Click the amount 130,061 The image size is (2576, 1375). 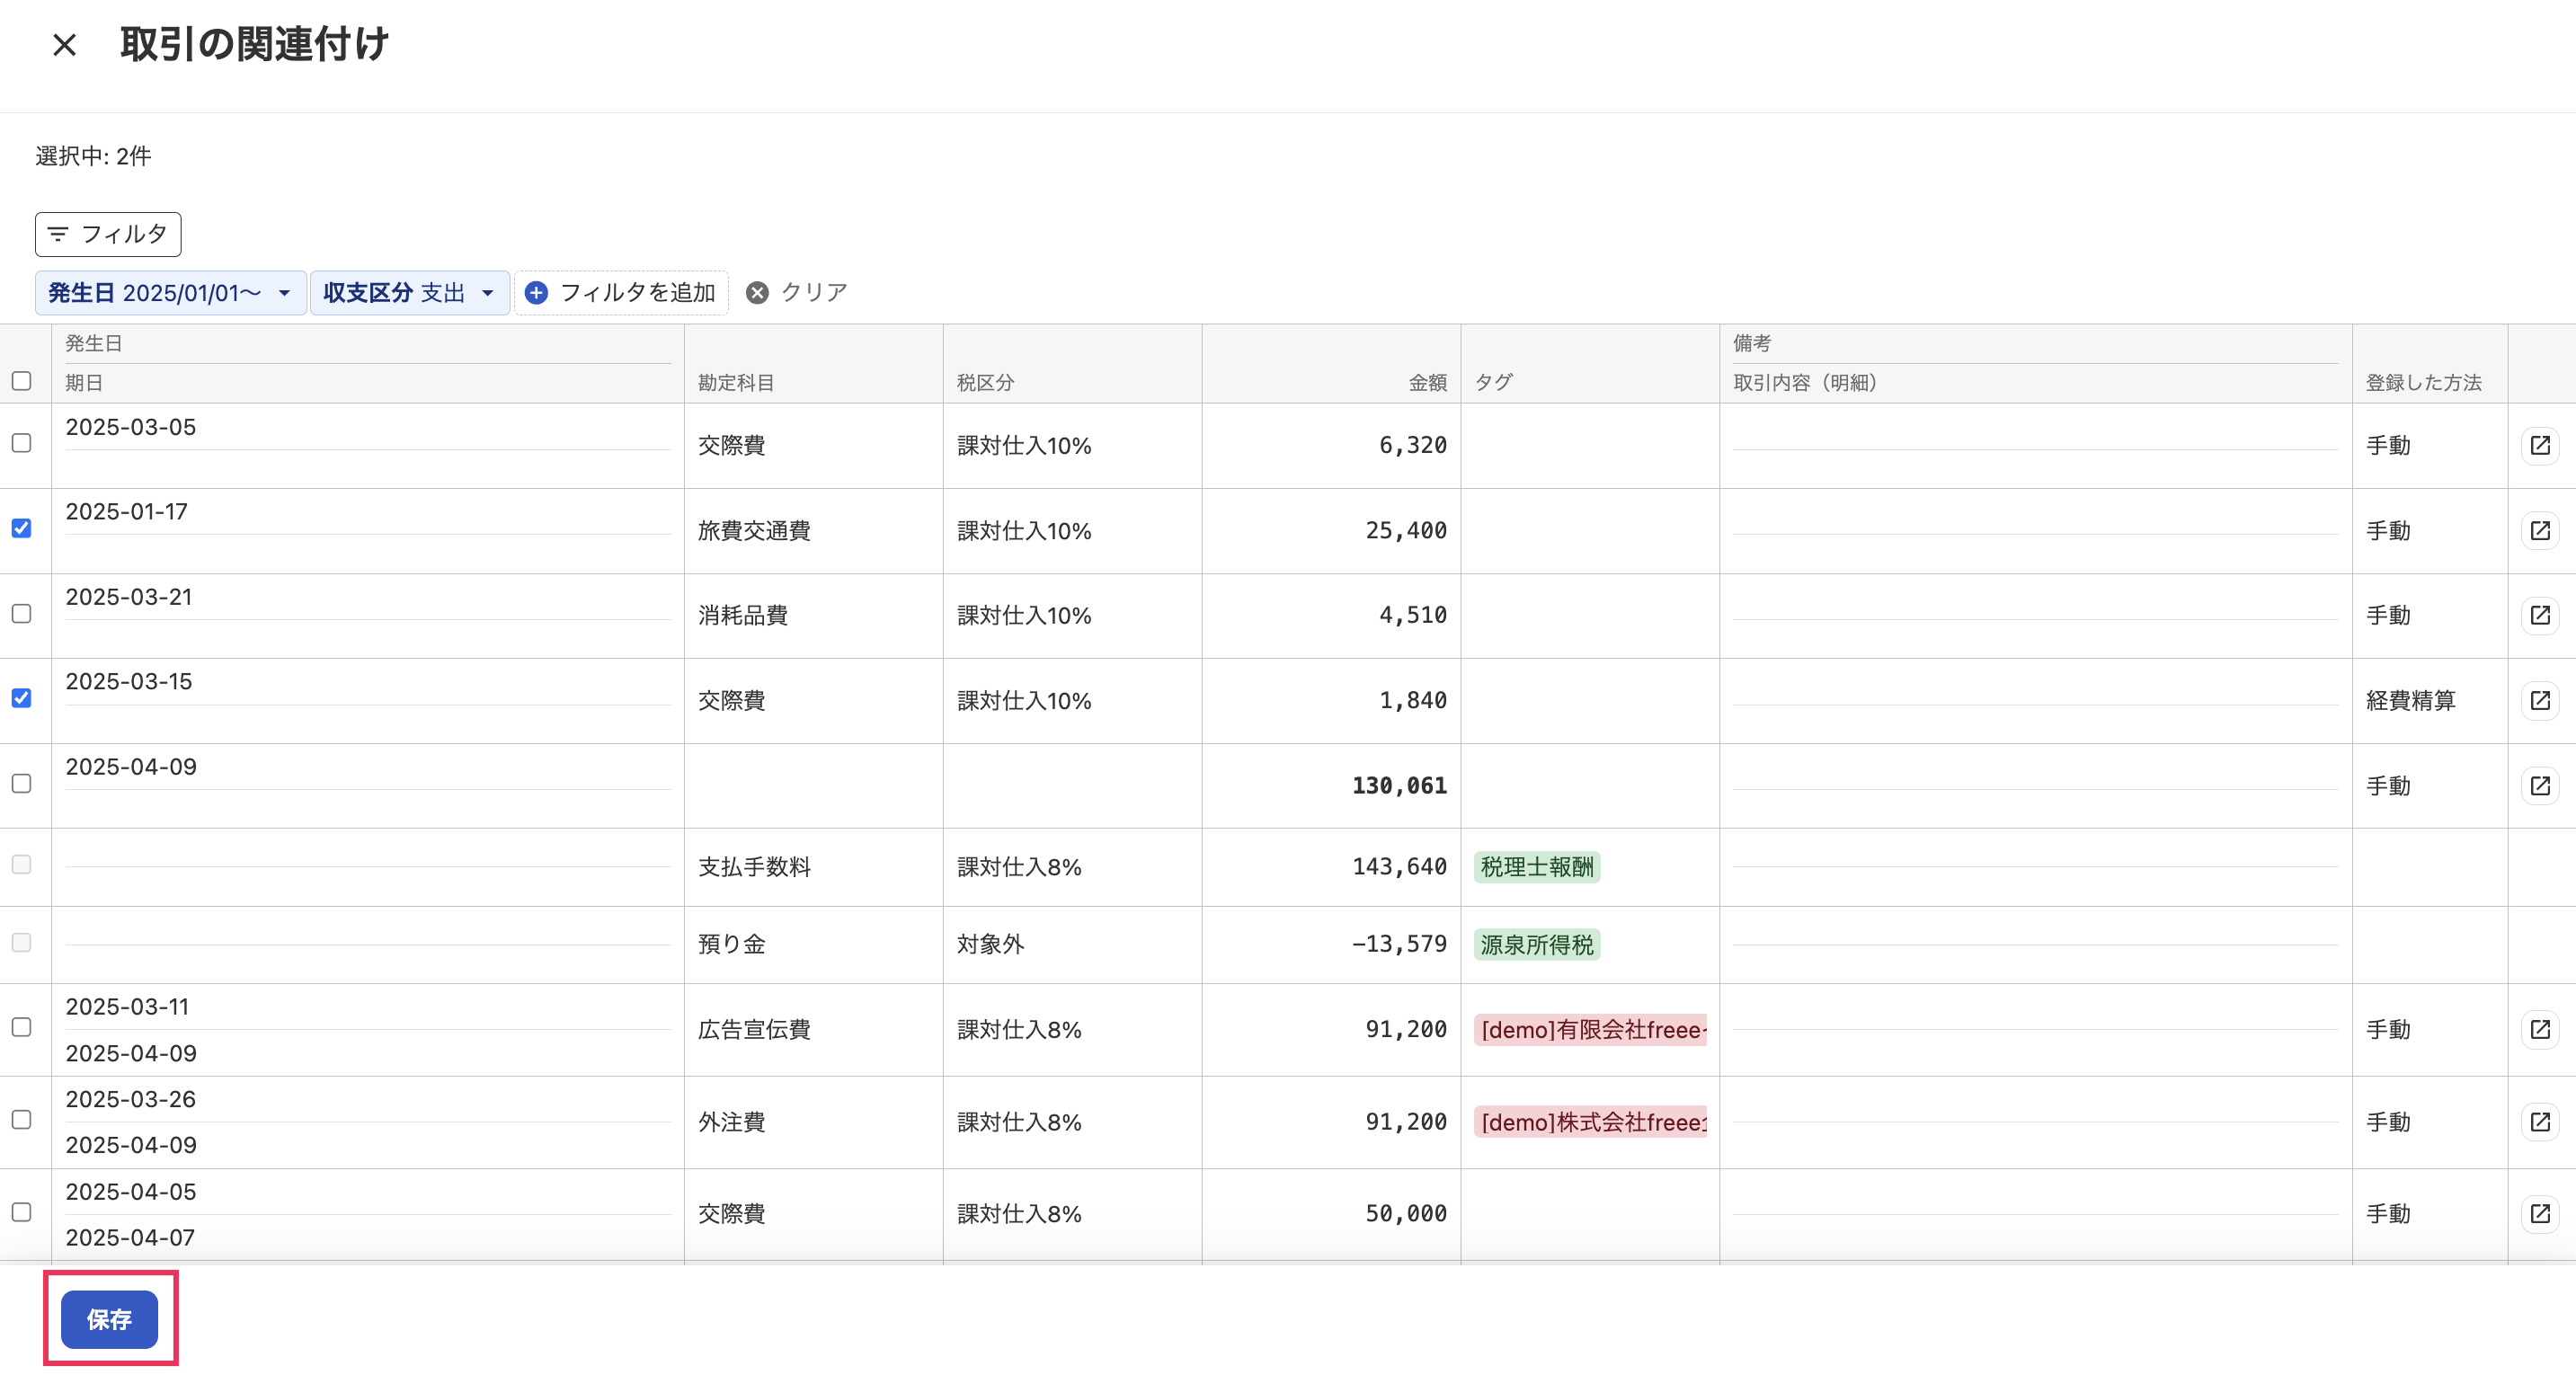(1399, 786)
